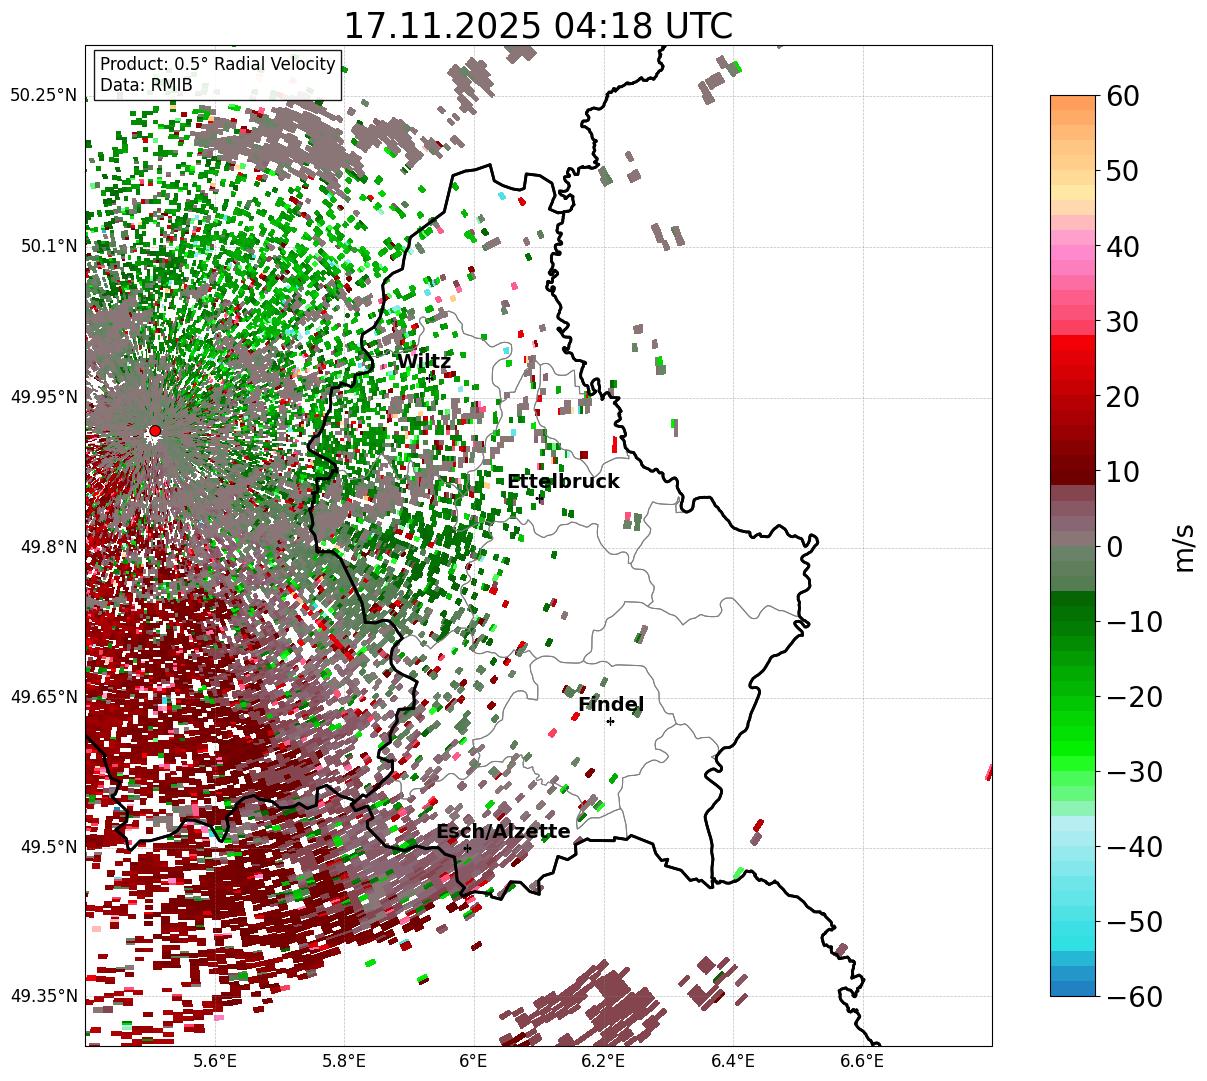Click the m/s colorbar unit label
Screen dimensions: 1207x1081
point(1185,547)
